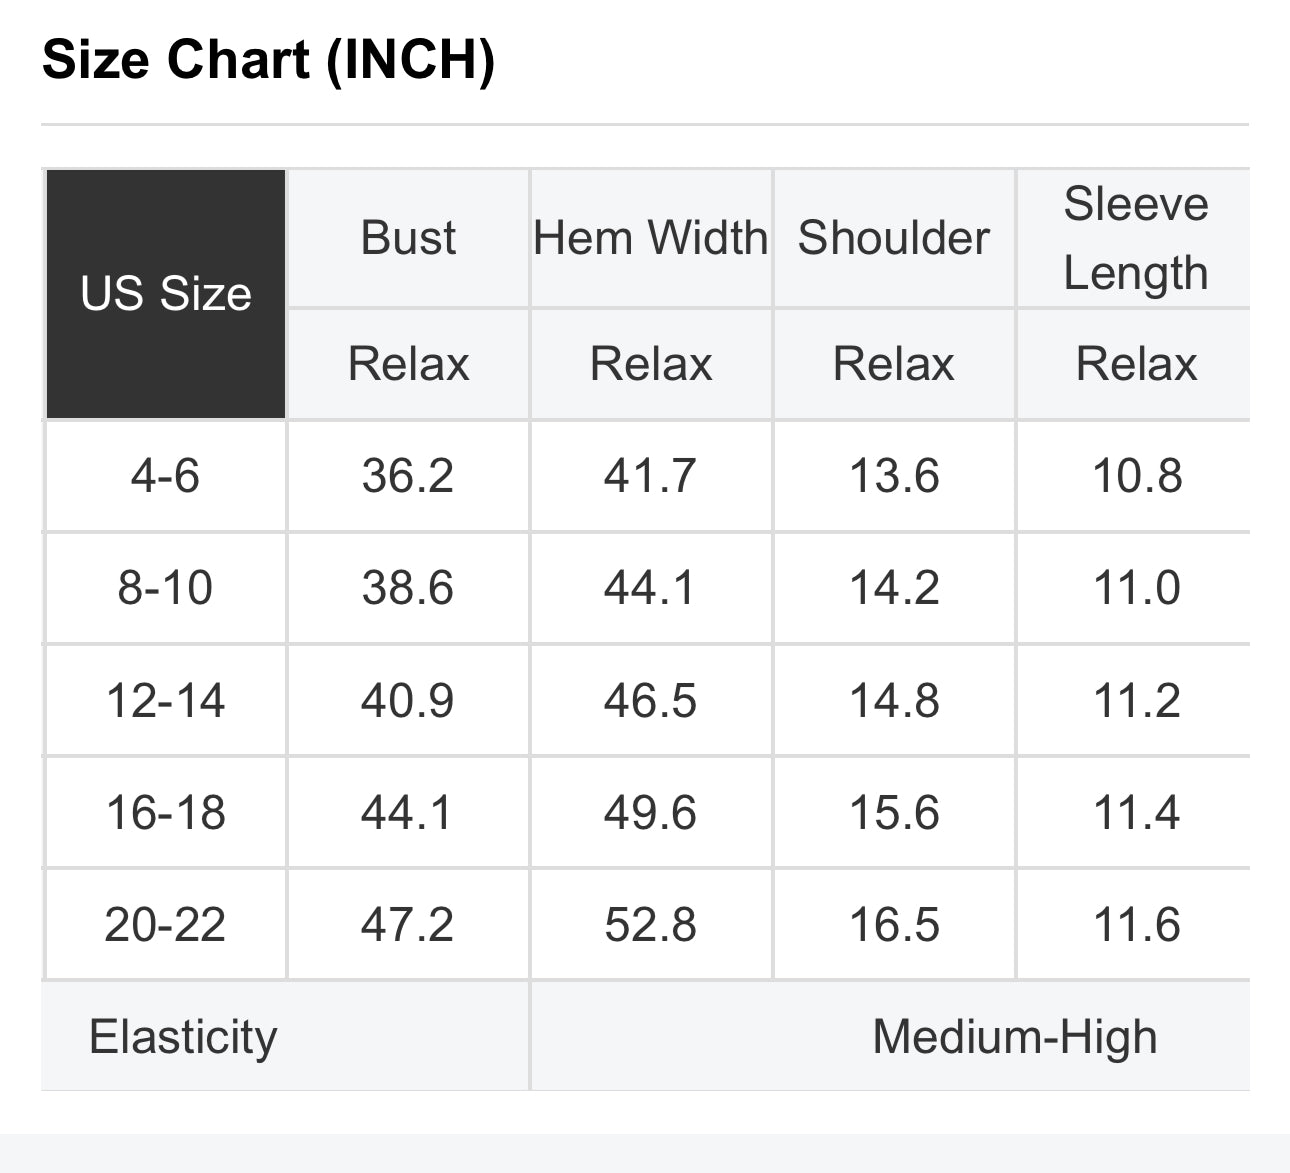This screenshot has height=1173, width=1290.
Task: Select the 11.0 sleeve length cell
Action: (1136, 587)
